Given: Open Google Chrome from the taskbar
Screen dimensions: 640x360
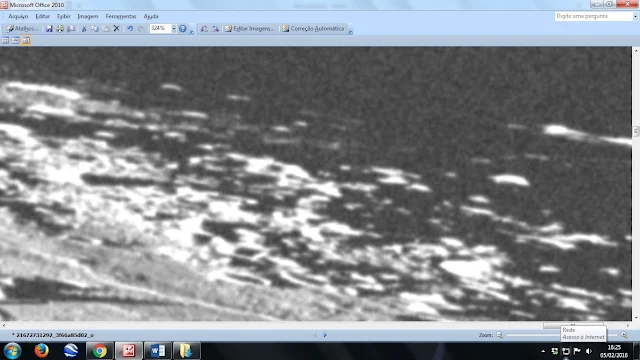Looking at the screenshot, I should point(100,351).
